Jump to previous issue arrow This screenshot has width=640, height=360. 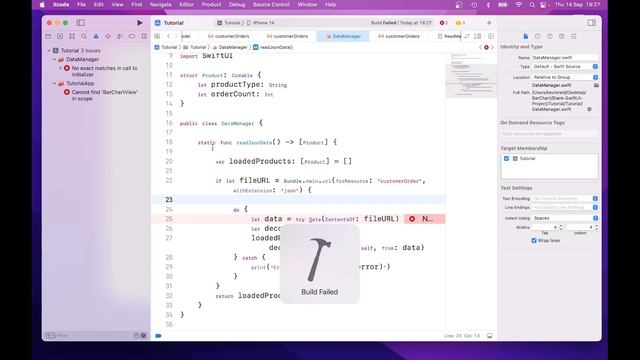480,47
